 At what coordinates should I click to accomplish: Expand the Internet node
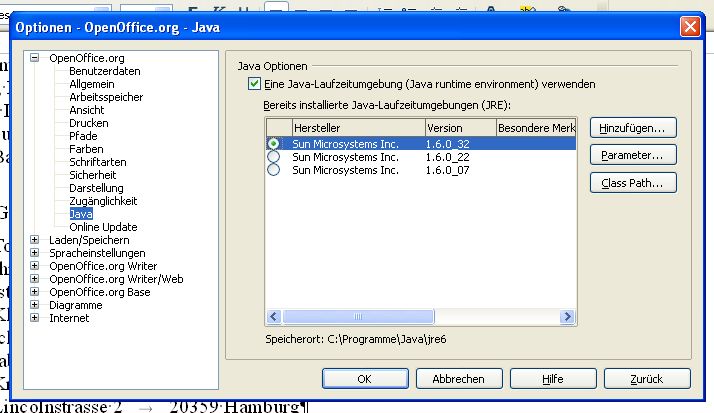tap(35, 317)
